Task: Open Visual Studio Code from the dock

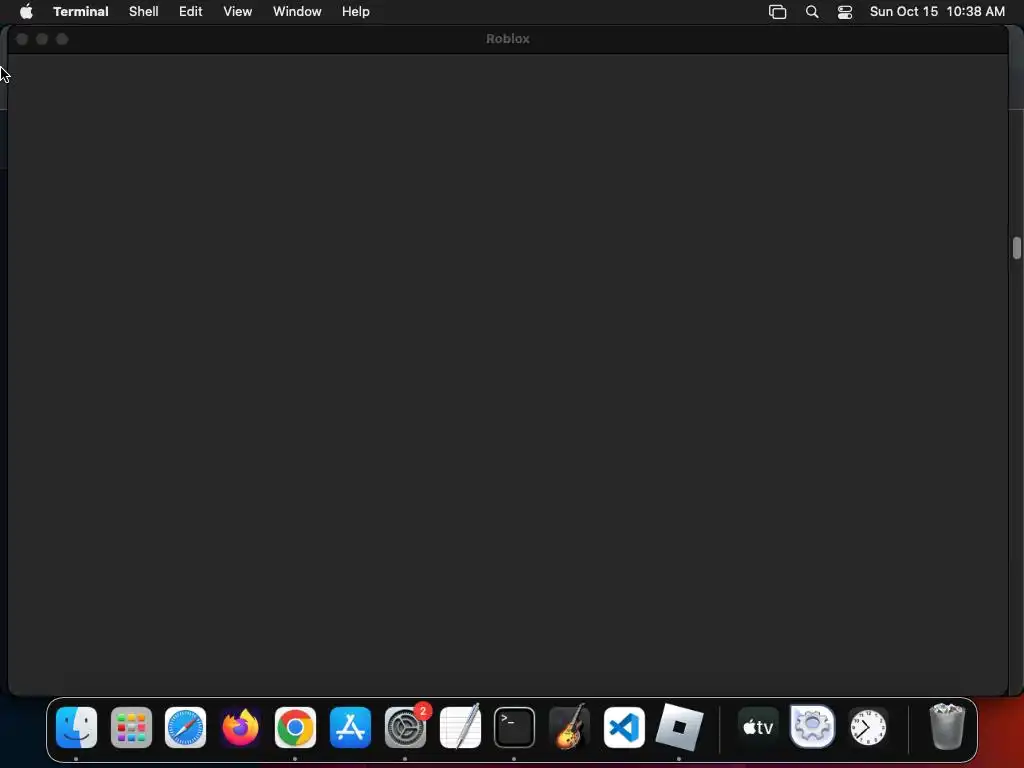Action: tap(624, 727)
